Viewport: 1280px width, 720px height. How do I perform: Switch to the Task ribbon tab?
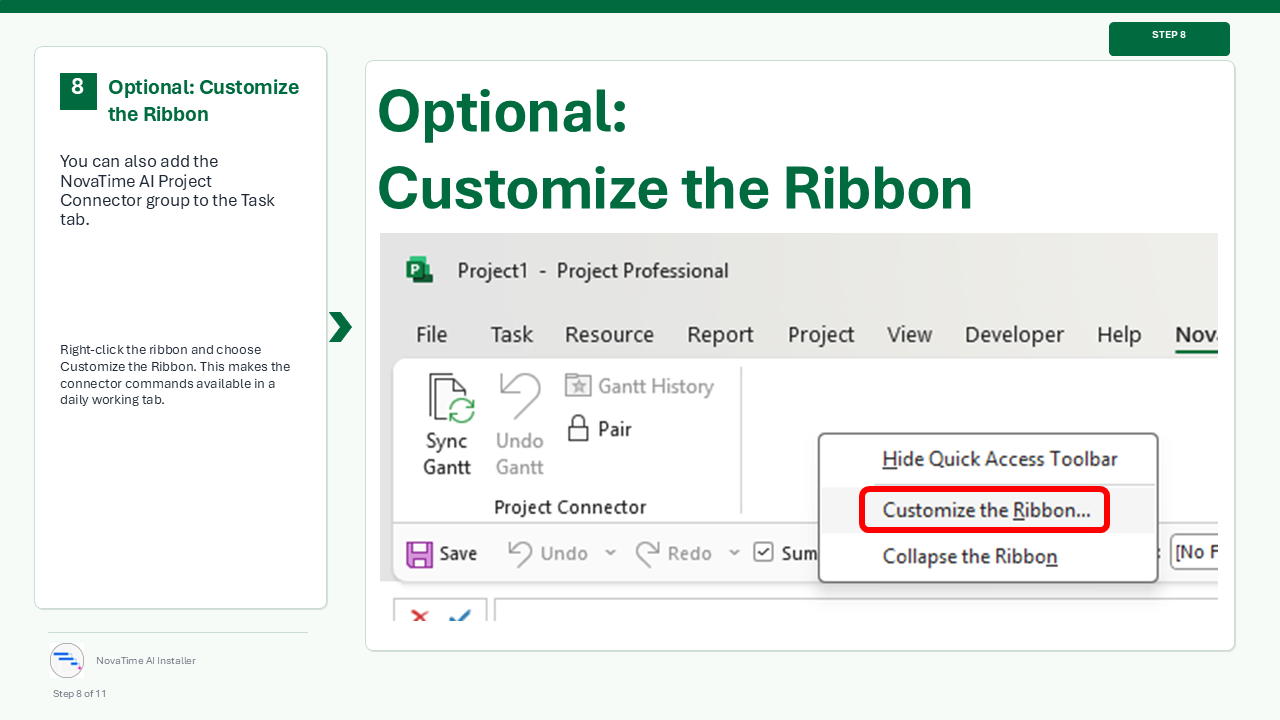click(x=512, y=335)
